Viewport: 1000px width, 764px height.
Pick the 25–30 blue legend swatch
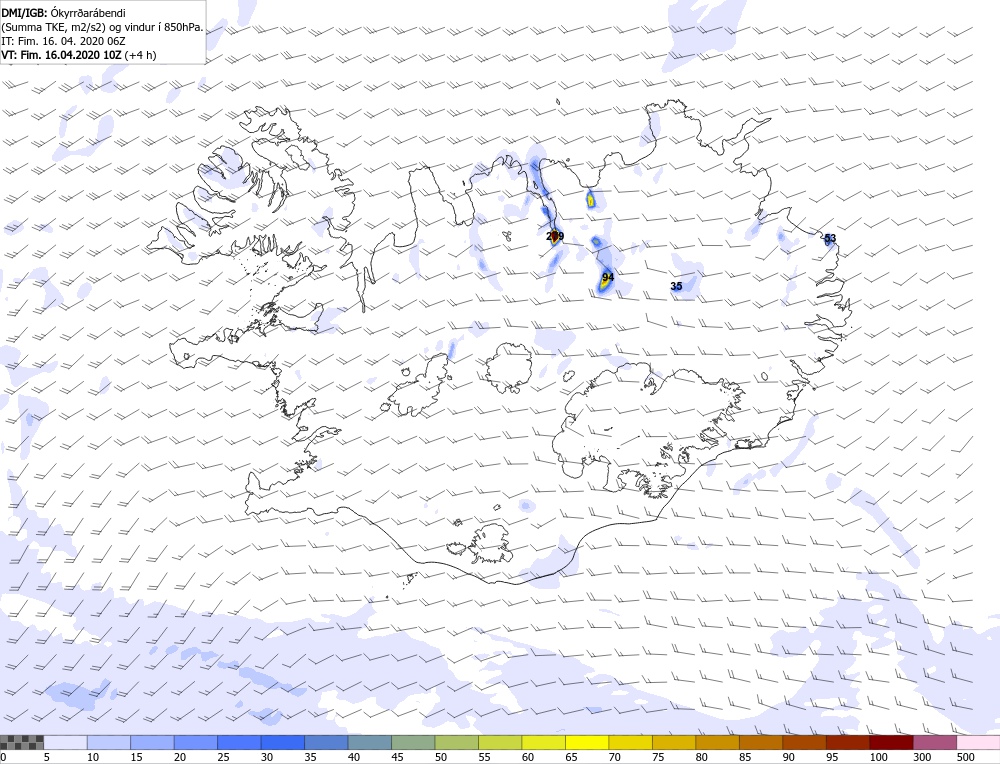click(239, 742)
